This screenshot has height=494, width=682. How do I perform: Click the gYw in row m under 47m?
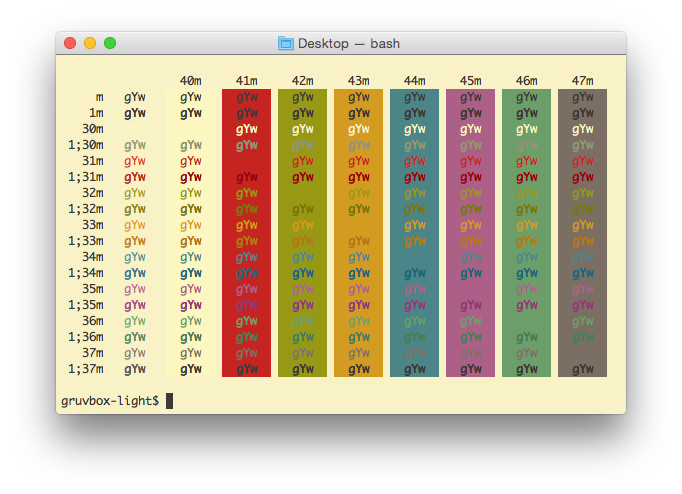tap(583, 97)
